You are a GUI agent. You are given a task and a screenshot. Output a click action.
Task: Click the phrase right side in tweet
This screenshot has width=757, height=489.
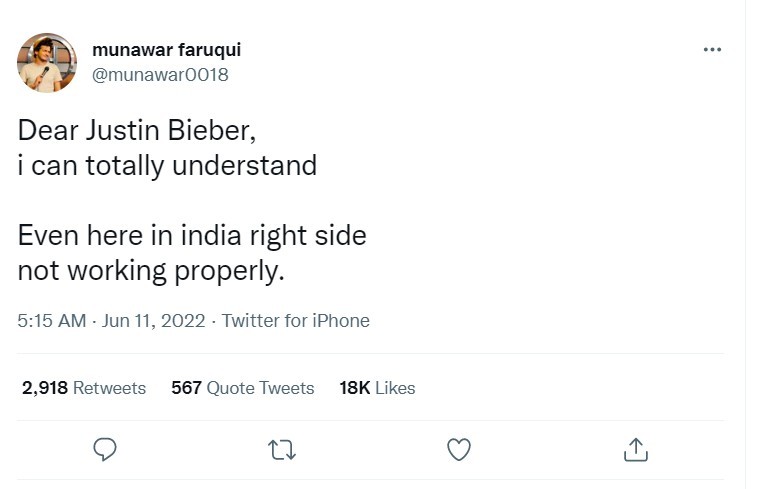pos(308,237)
